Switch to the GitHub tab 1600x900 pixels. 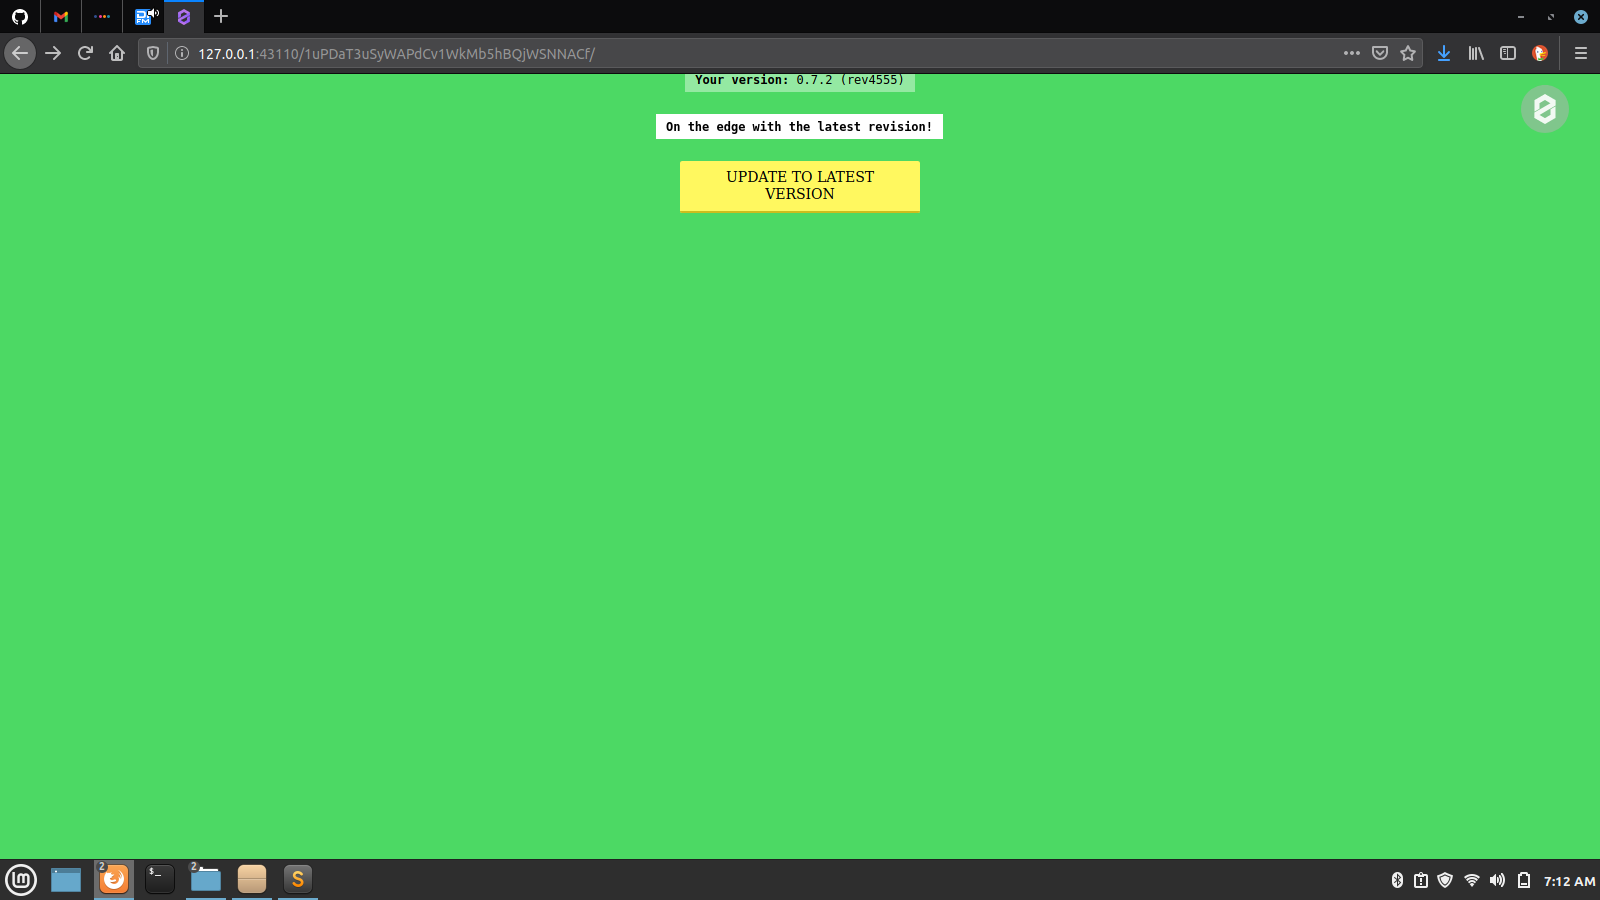pos(20,16)
